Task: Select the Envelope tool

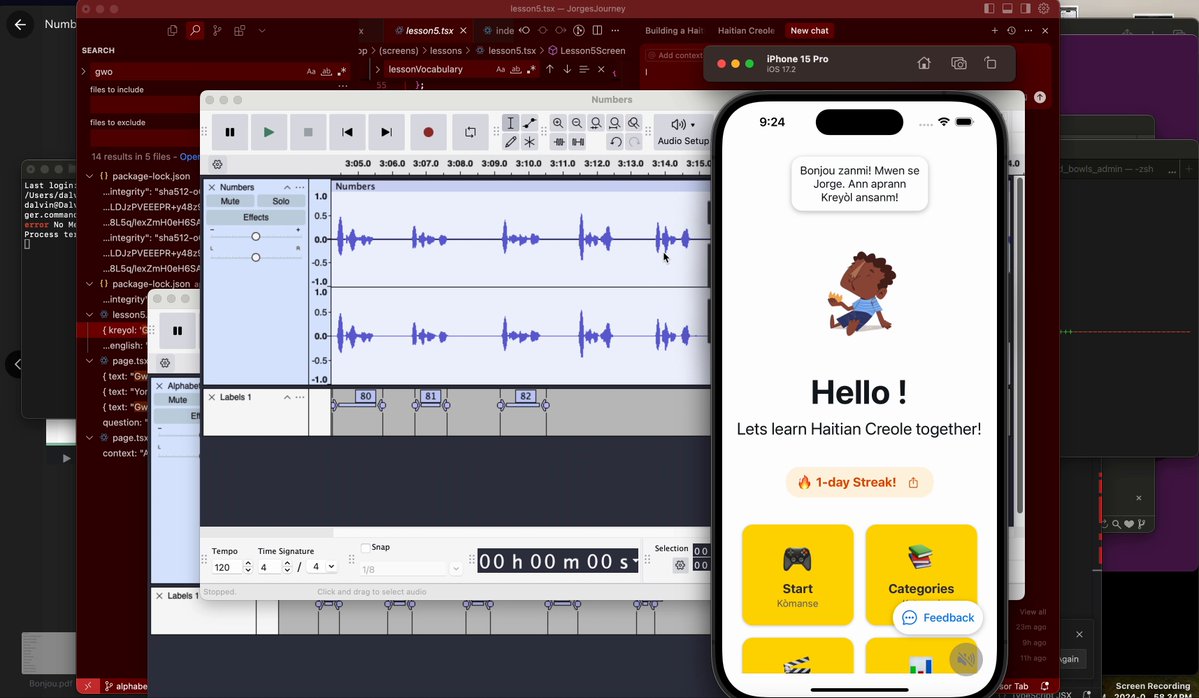Action: (529, 123)
